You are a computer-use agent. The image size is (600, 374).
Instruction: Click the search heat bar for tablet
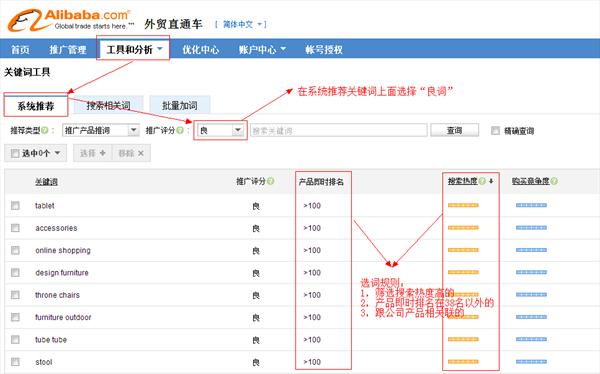coord(463,206)
